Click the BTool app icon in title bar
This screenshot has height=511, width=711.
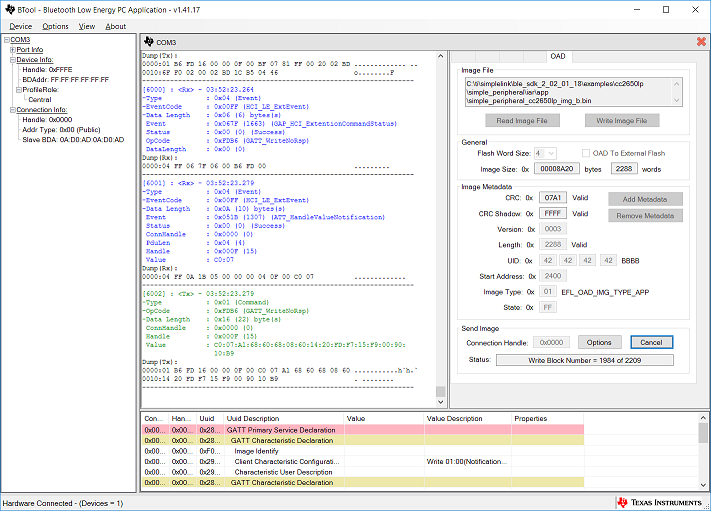point(9,8)
